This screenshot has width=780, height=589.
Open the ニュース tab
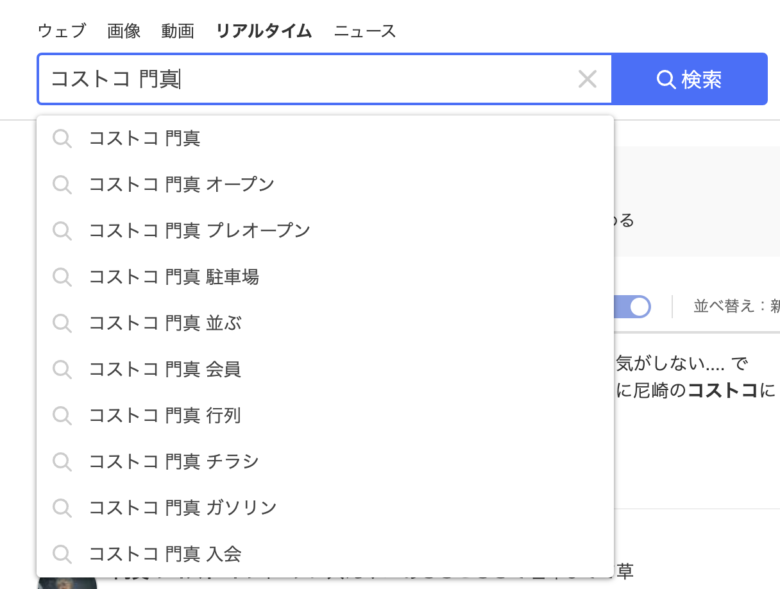(x=365, y=31)
